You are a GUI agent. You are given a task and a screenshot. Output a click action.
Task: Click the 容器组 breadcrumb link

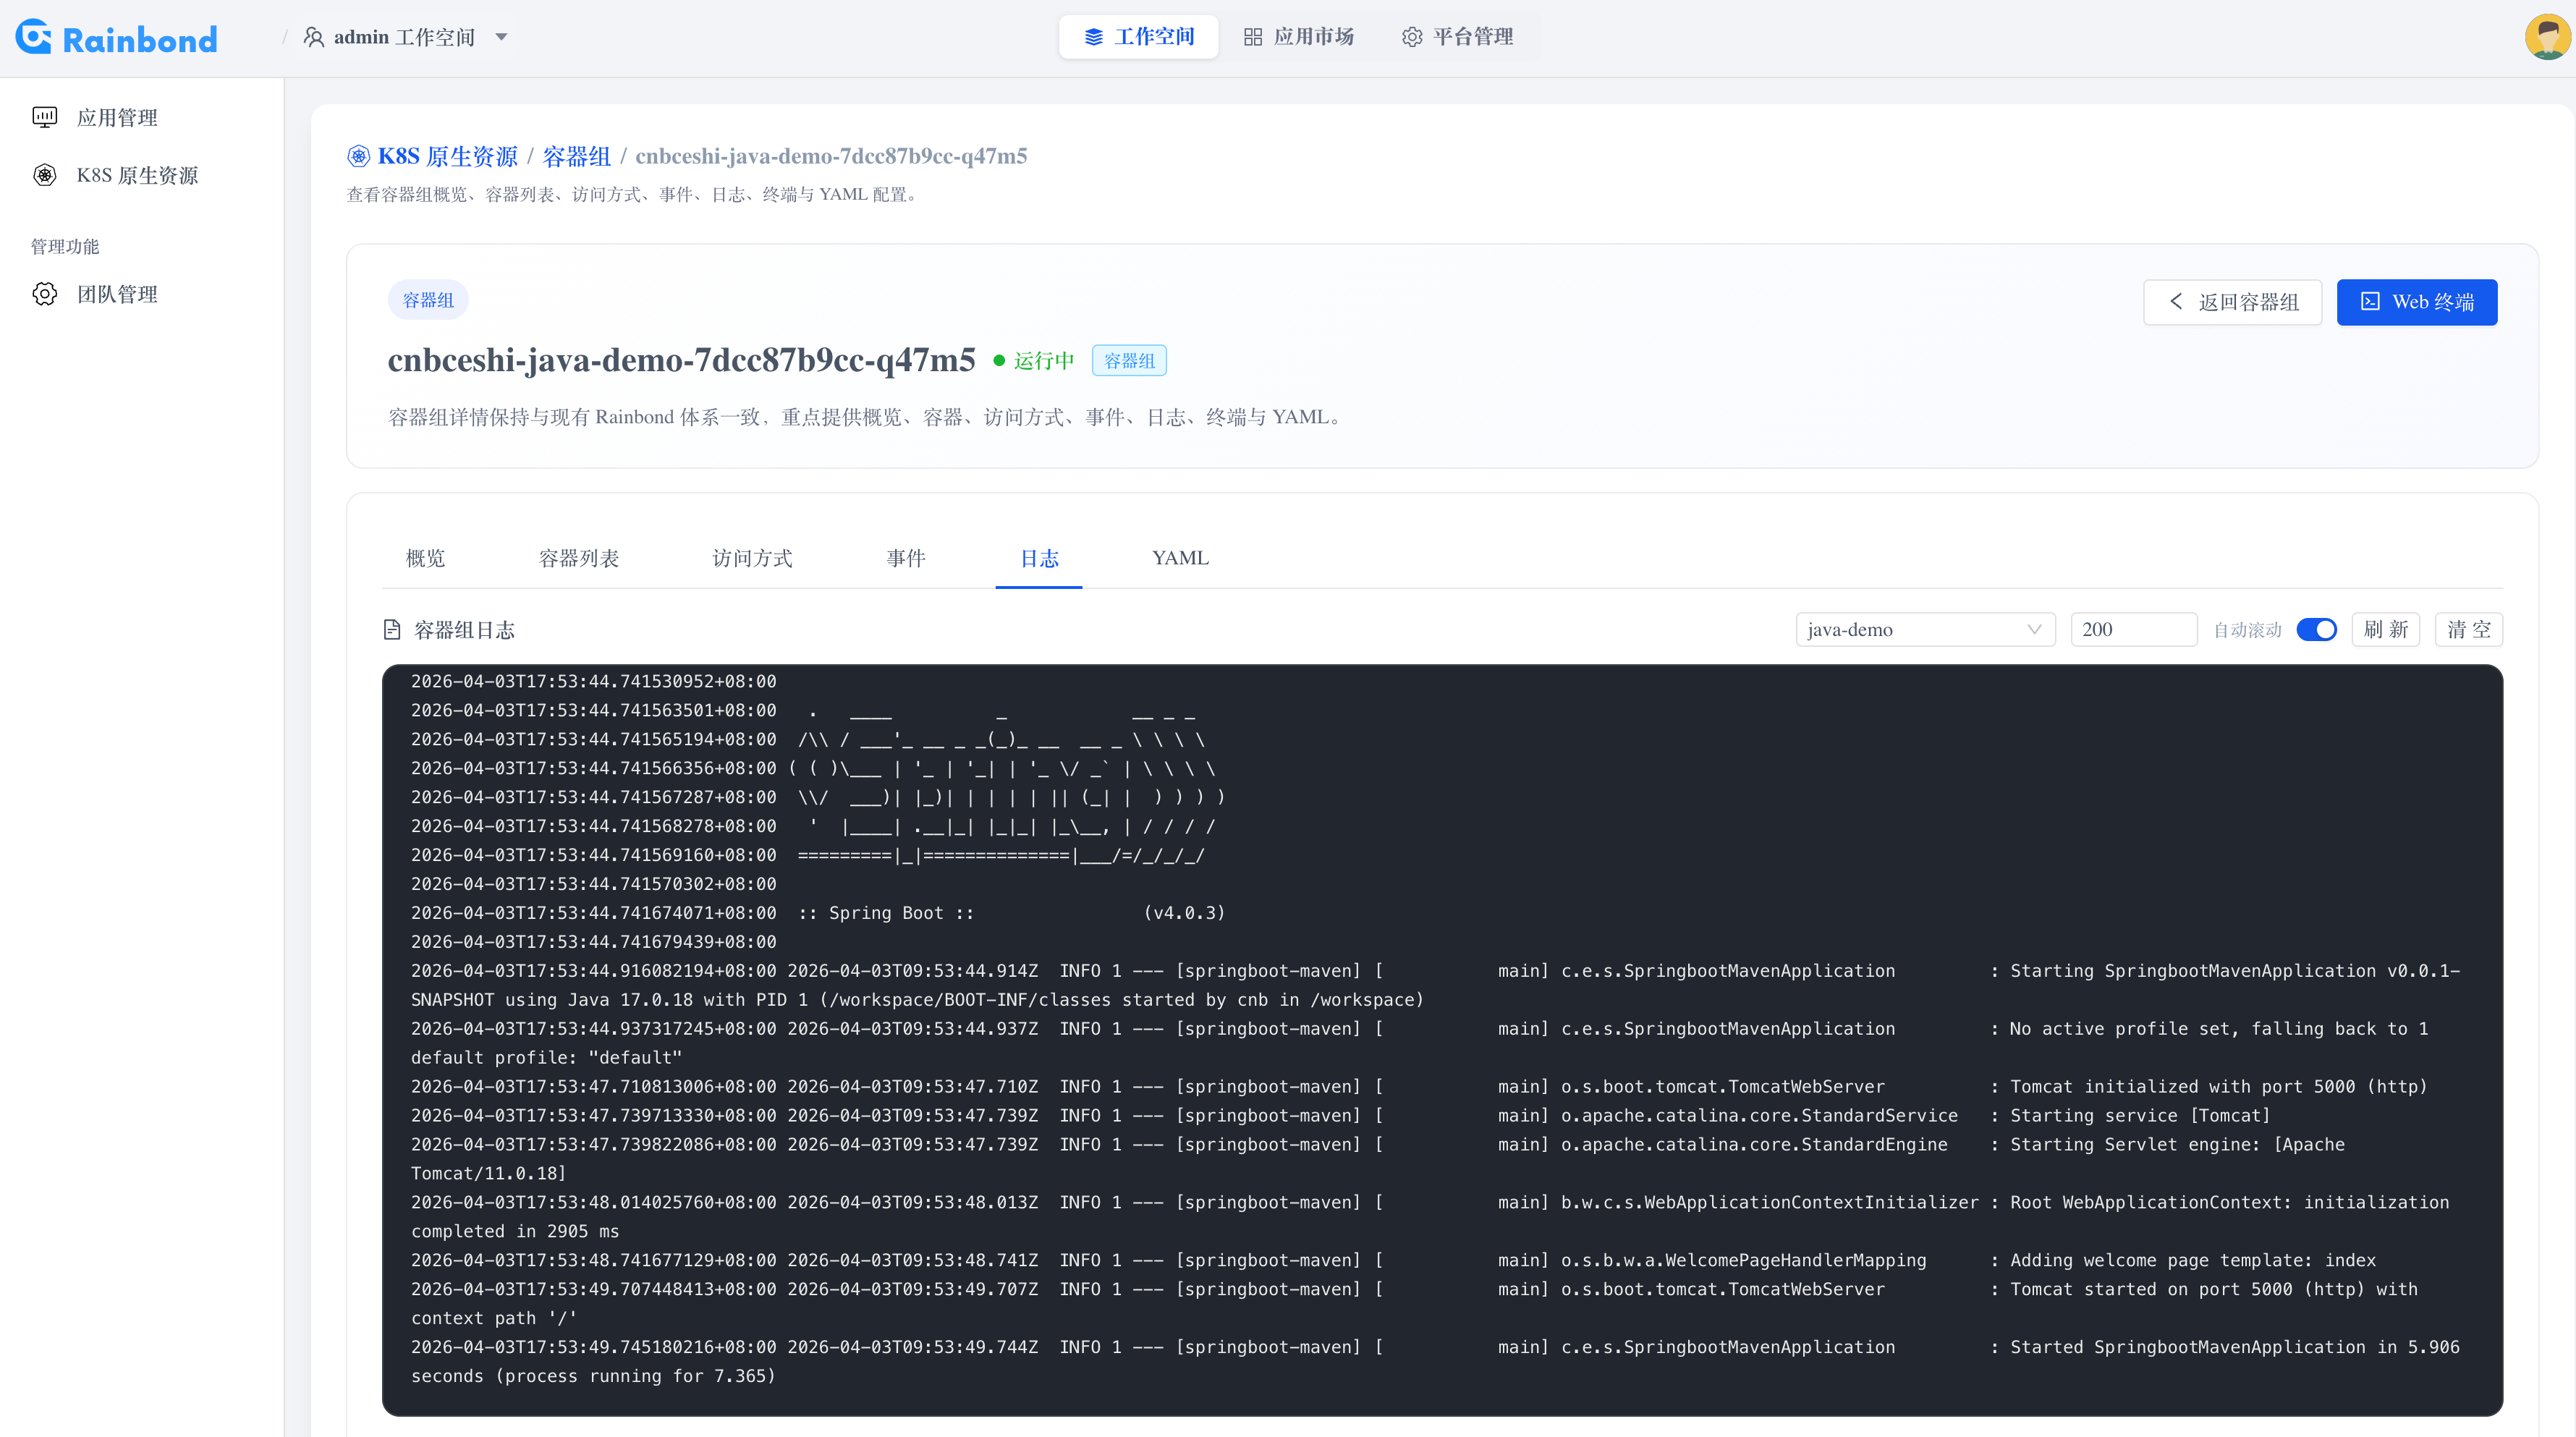(x=576, y=156)
